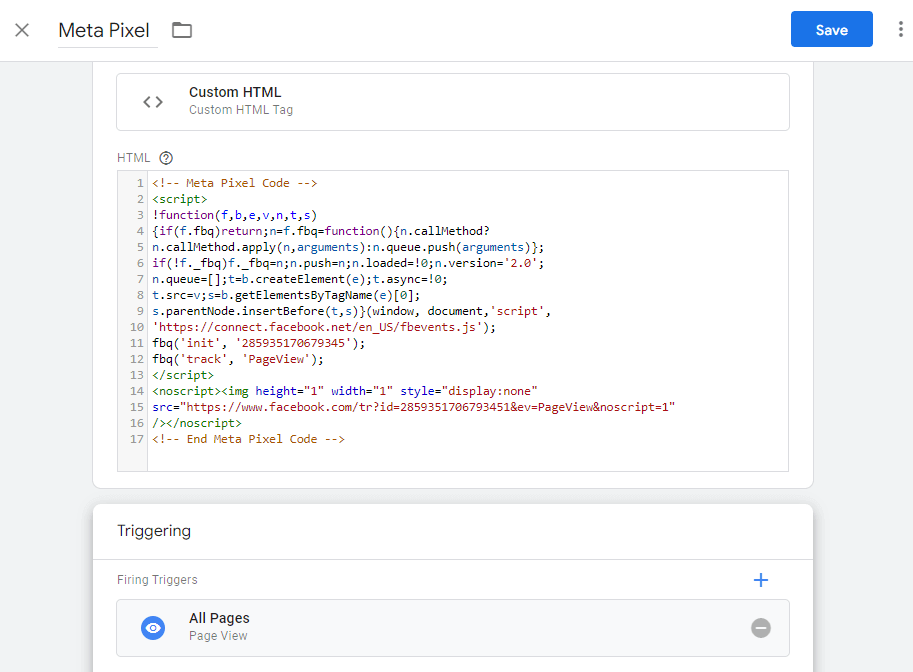Screen dimensions: 913x672
Task: Save the Meta Pixel tag
Action: tap(831, 29)
